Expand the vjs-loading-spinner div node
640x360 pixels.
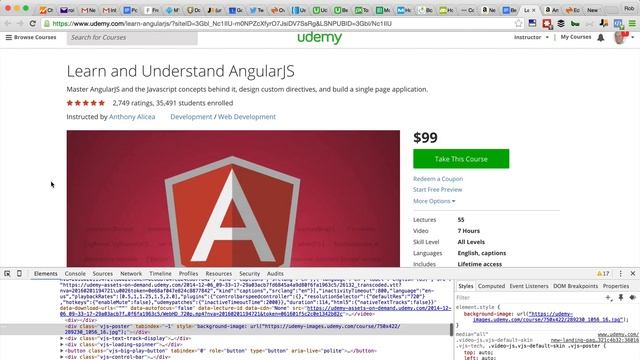click(x=62, y=344)
